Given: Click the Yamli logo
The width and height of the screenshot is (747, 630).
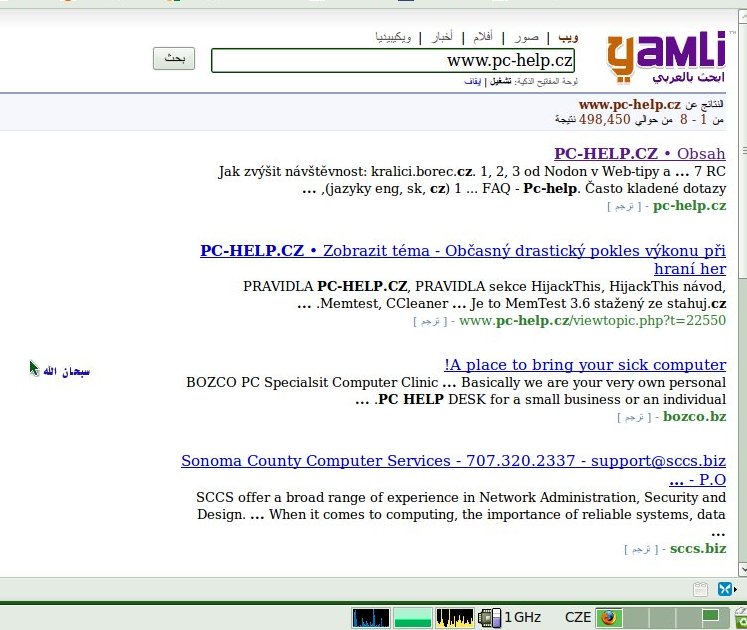Looking at the screenshot, I should point(667,56).
